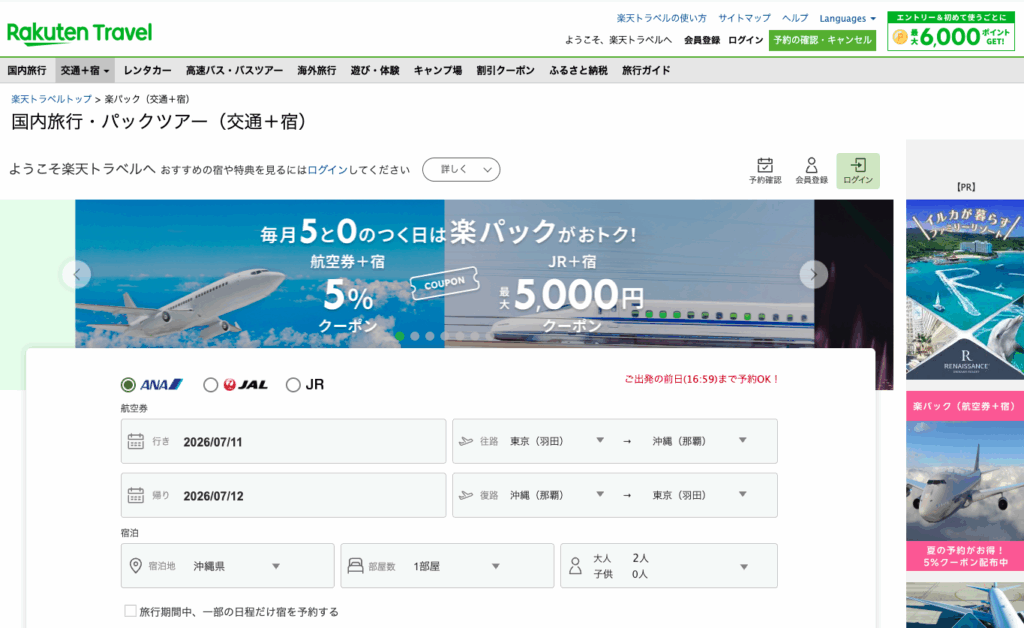This screenshot has height=628, width=1024.
Task: Open the 宿泊地 沖縄県 dropdown
Action: [x=227, y=565]
